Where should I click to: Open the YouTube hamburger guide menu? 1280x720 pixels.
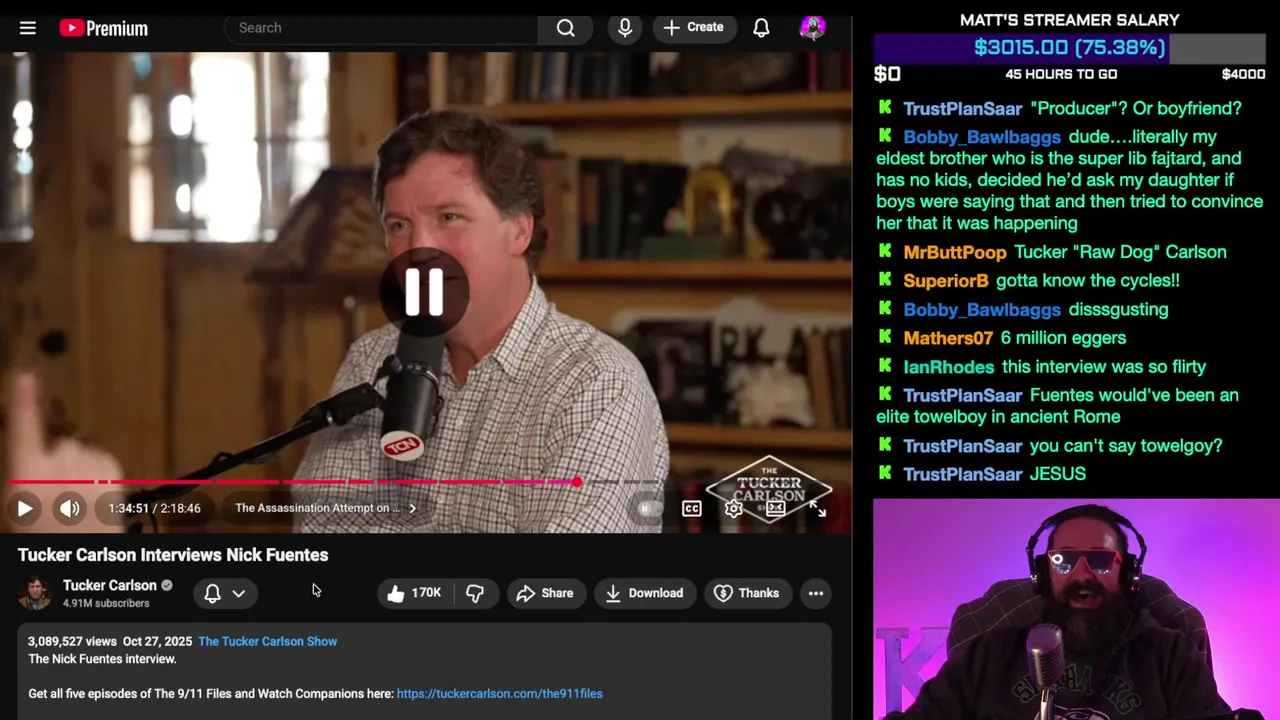(x=28, y=28)
